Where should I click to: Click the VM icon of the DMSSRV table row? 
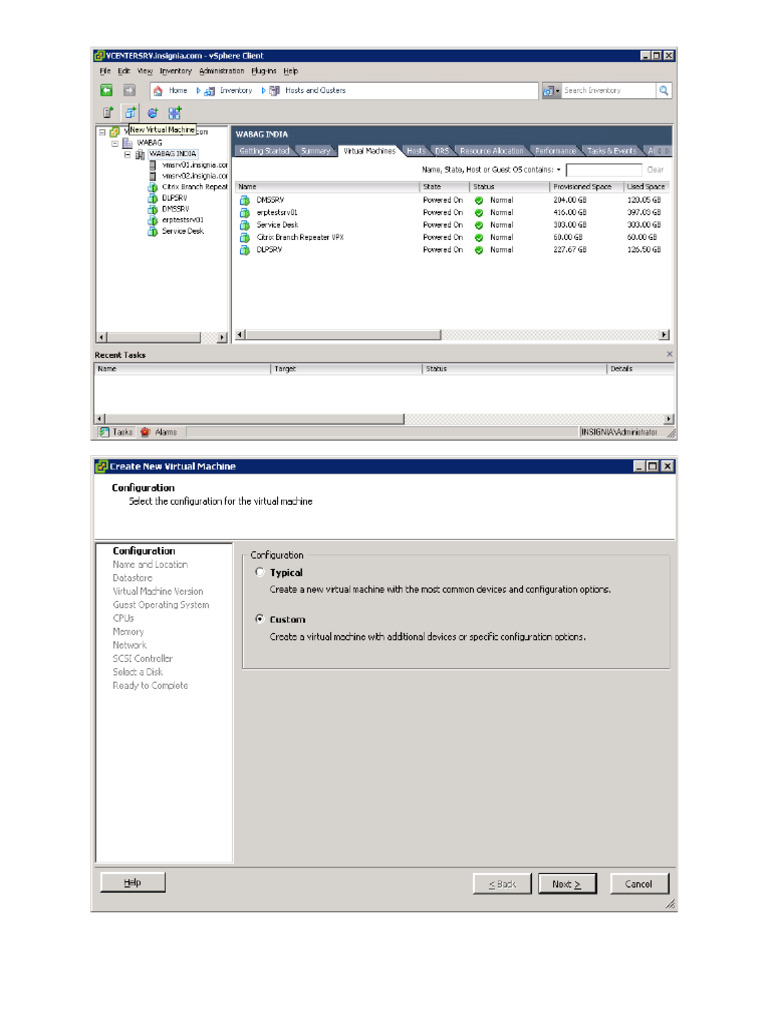[x=245, y=200]
